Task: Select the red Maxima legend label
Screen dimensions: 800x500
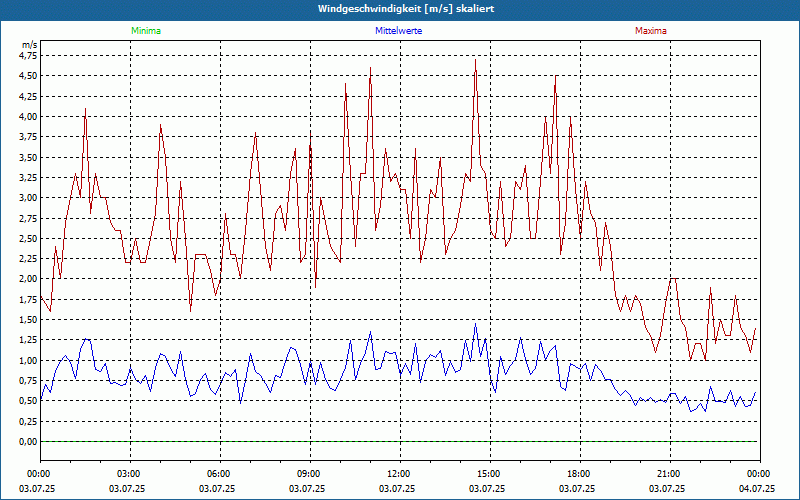Action: pyautogui.click(x=650, y=31)
